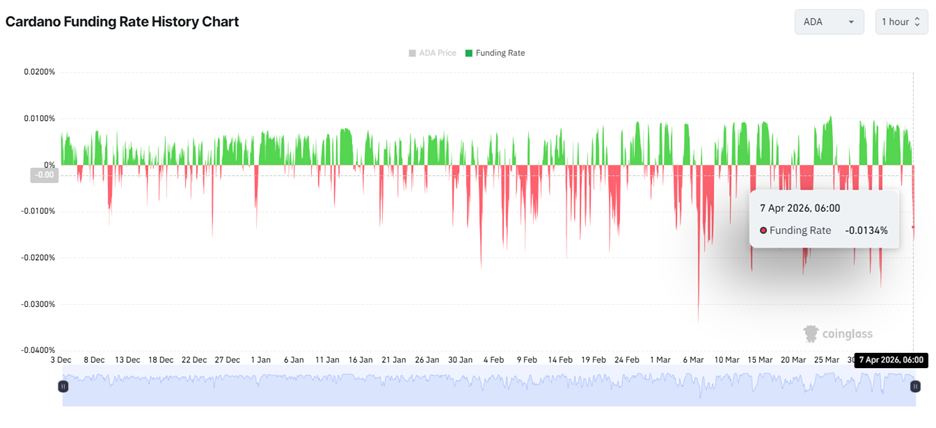936x428 pixels.
Task: Click the green Funding Rate legend square
Action: (x=469, y=53)
